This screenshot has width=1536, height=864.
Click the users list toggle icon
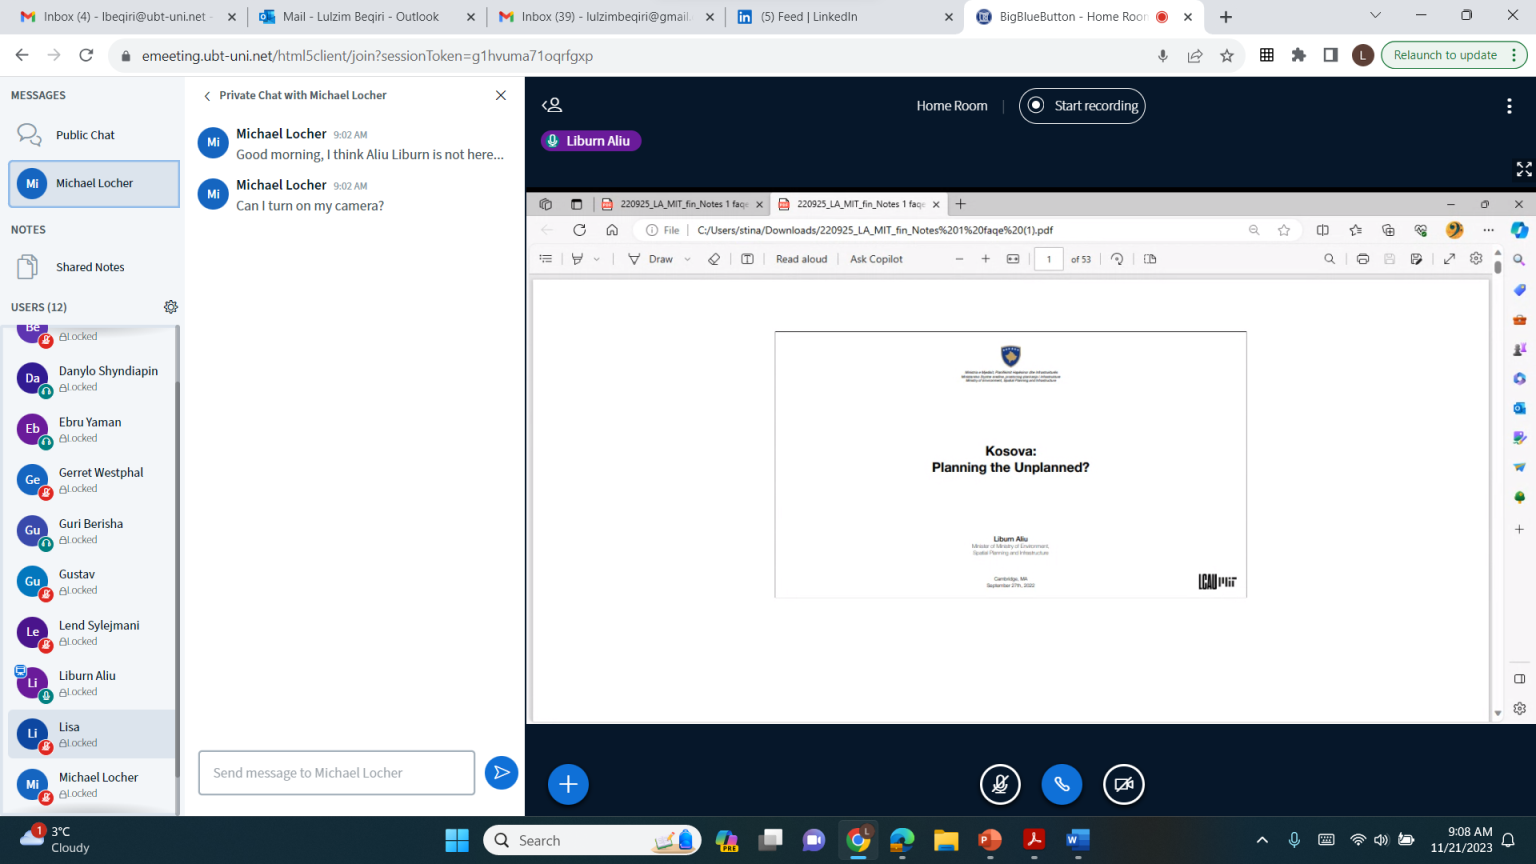click(552, 105)
